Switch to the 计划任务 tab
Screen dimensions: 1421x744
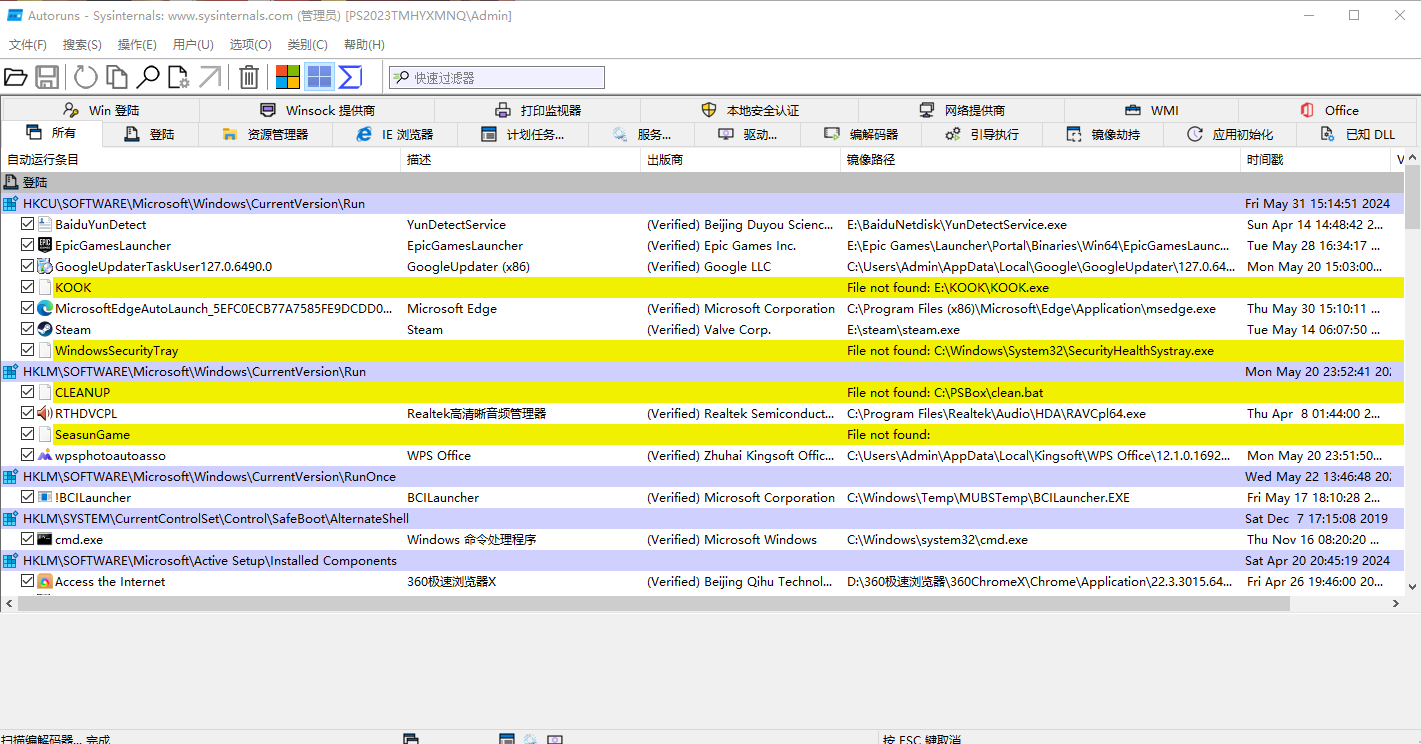click(523, 134)
